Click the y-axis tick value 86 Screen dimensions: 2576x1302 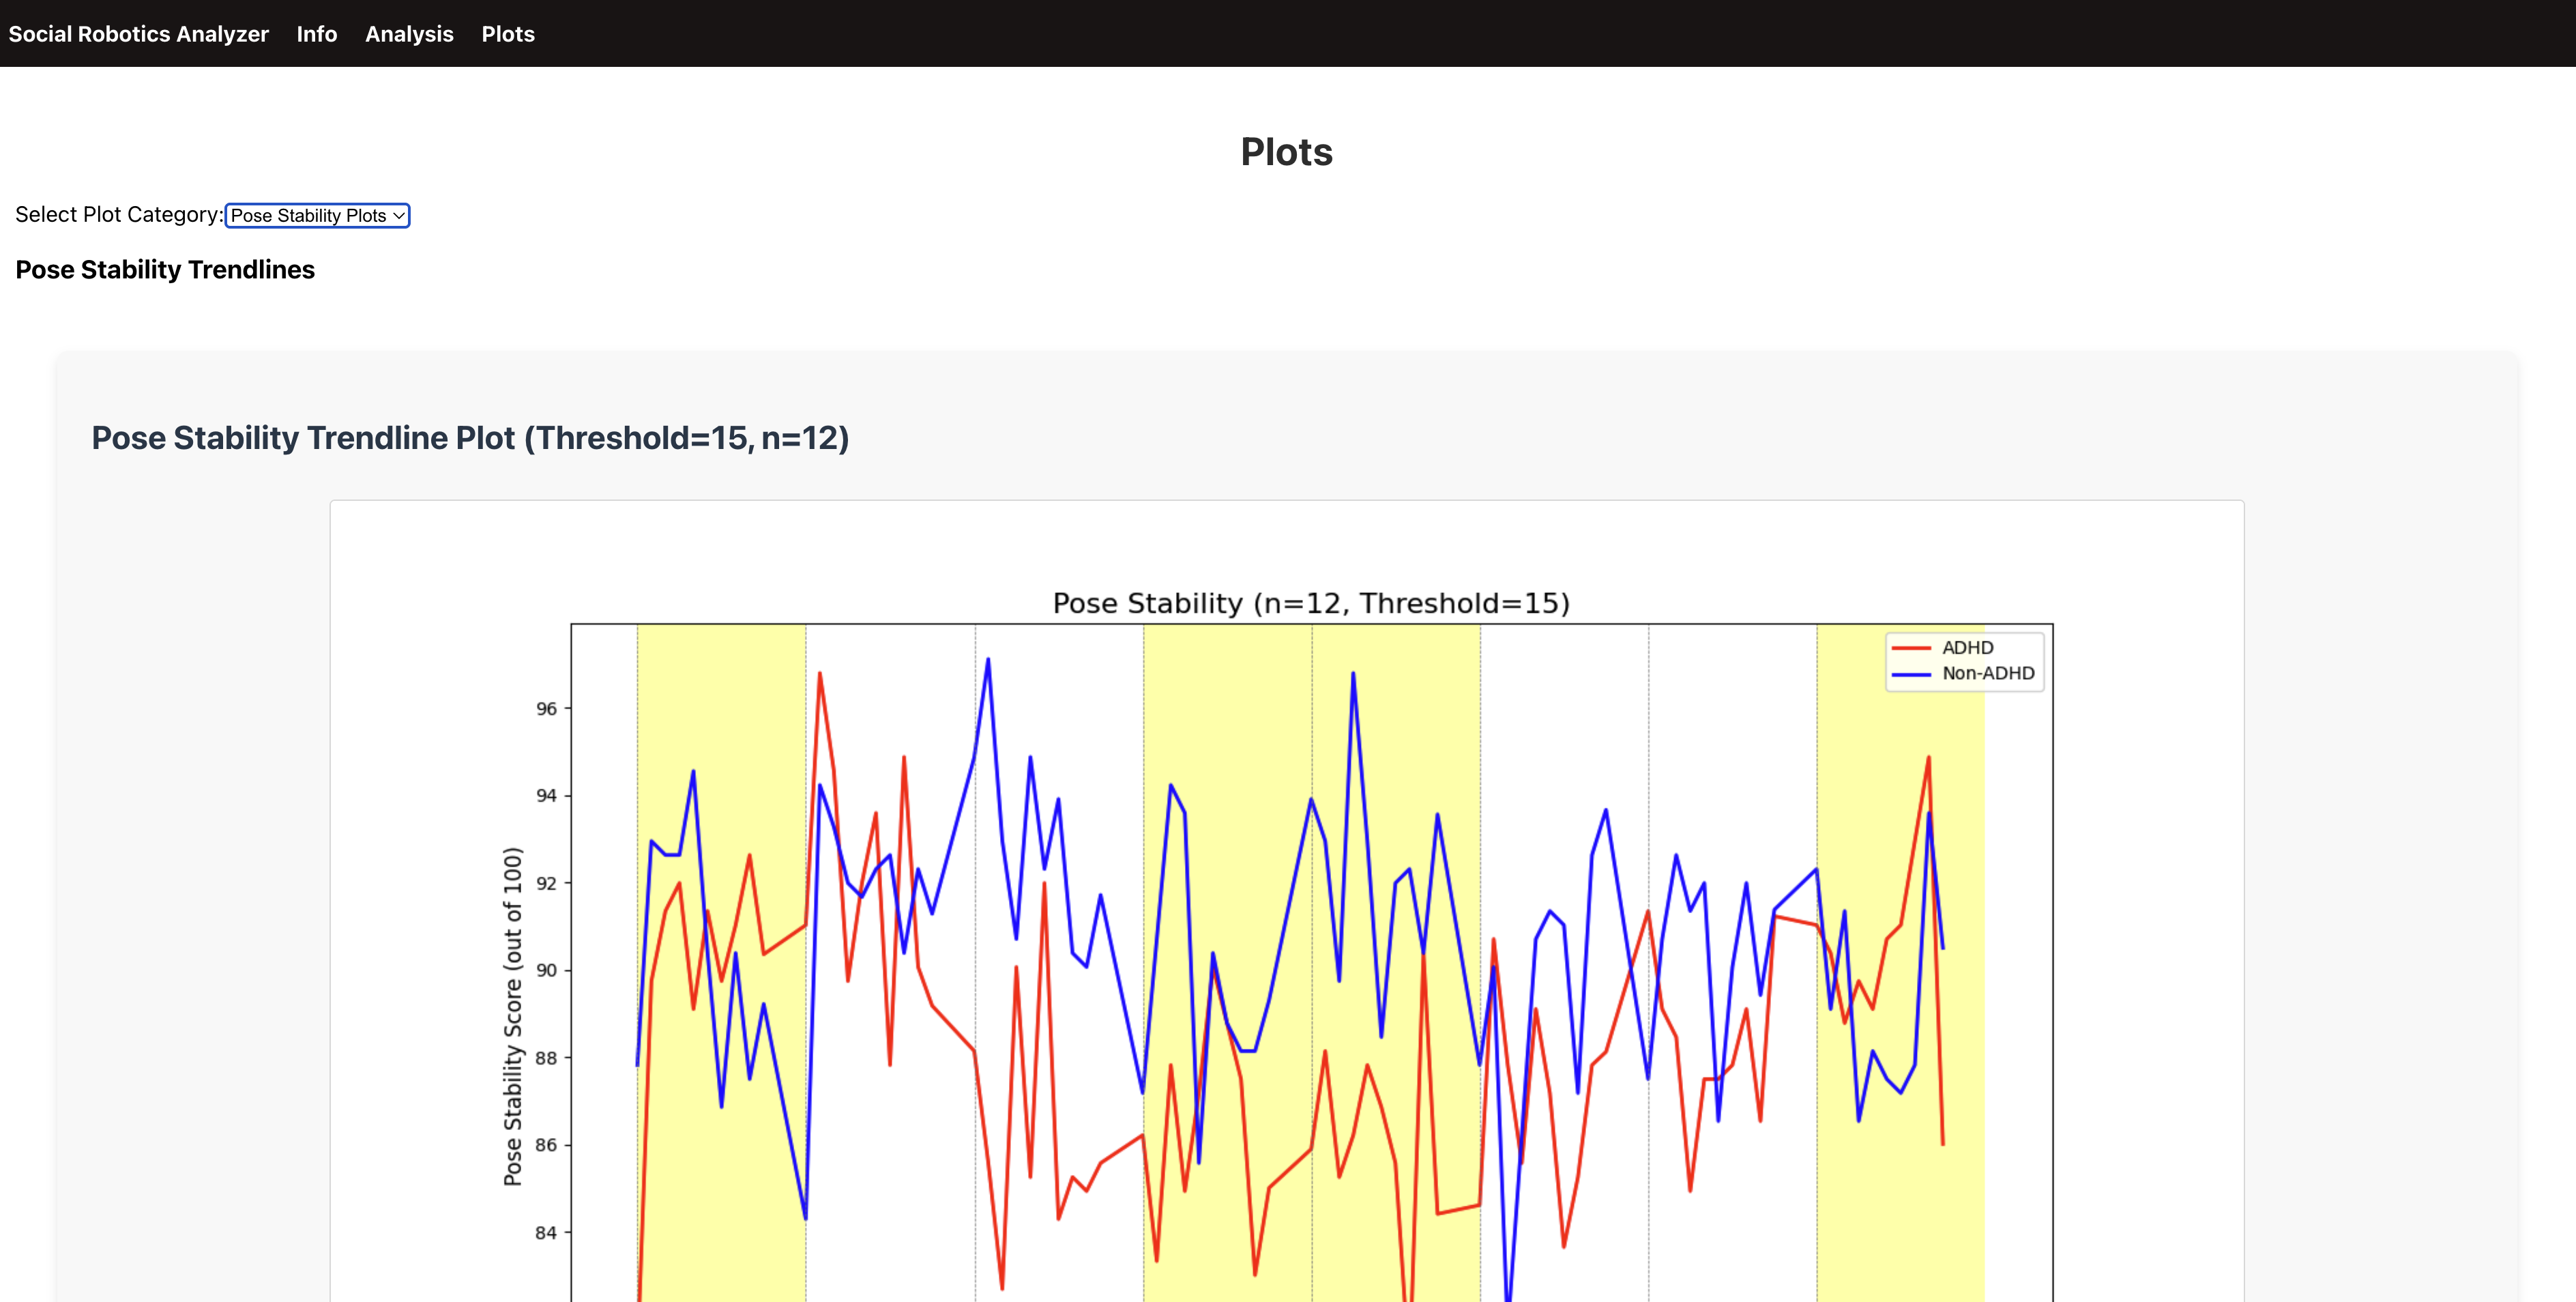coord(546,1145)
